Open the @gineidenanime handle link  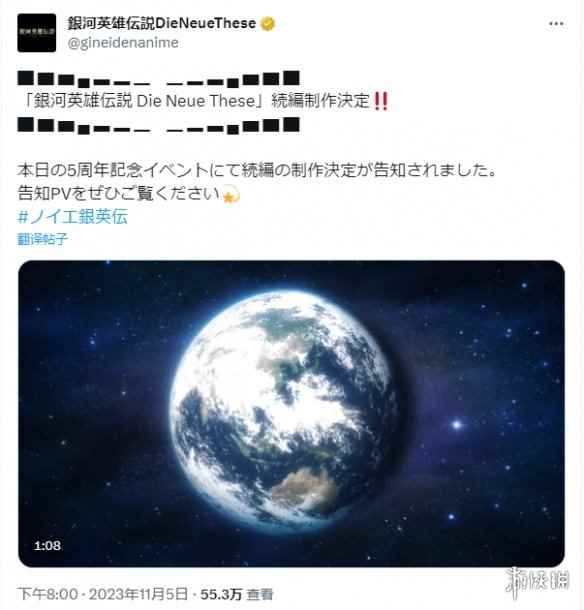[x=123, y=42]
